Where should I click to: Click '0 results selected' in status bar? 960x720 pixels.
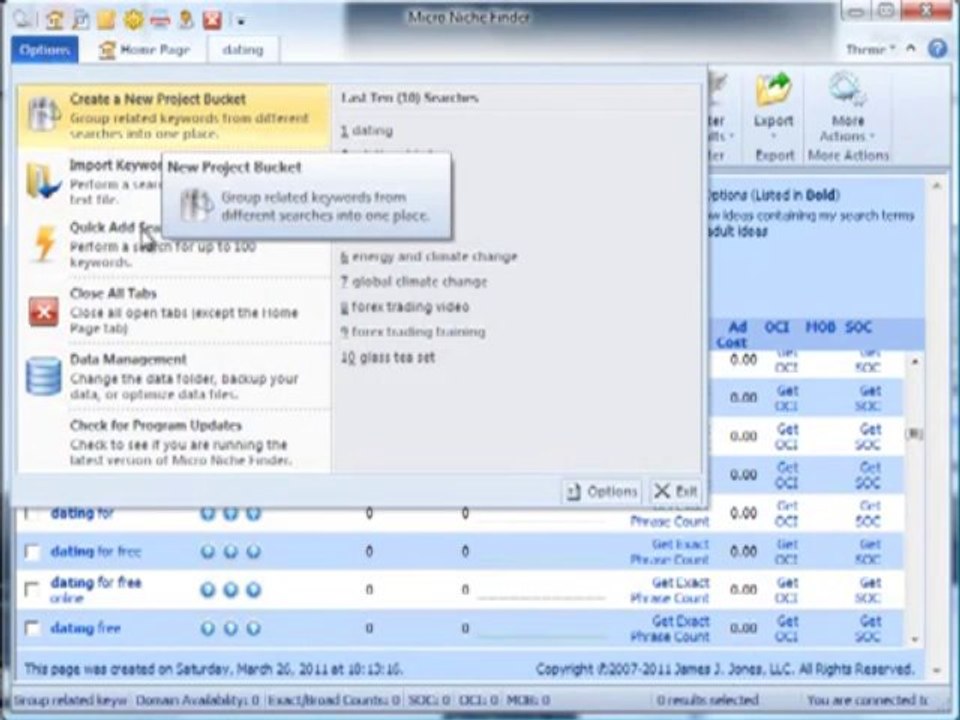707,699
